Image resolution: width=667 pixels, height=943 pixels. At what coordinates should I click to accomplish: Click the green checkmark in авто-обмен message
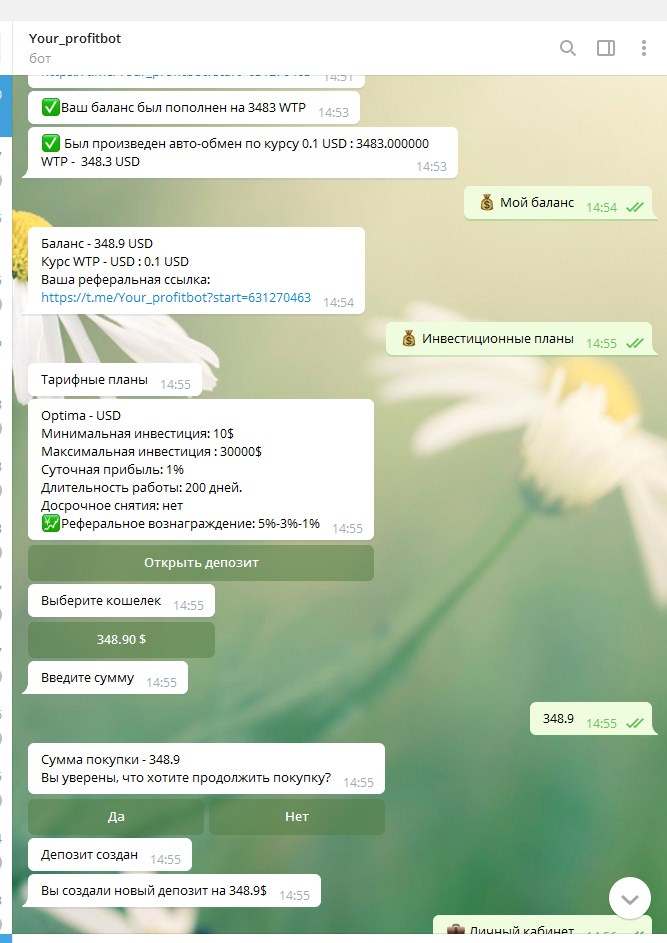click(51, 144)
